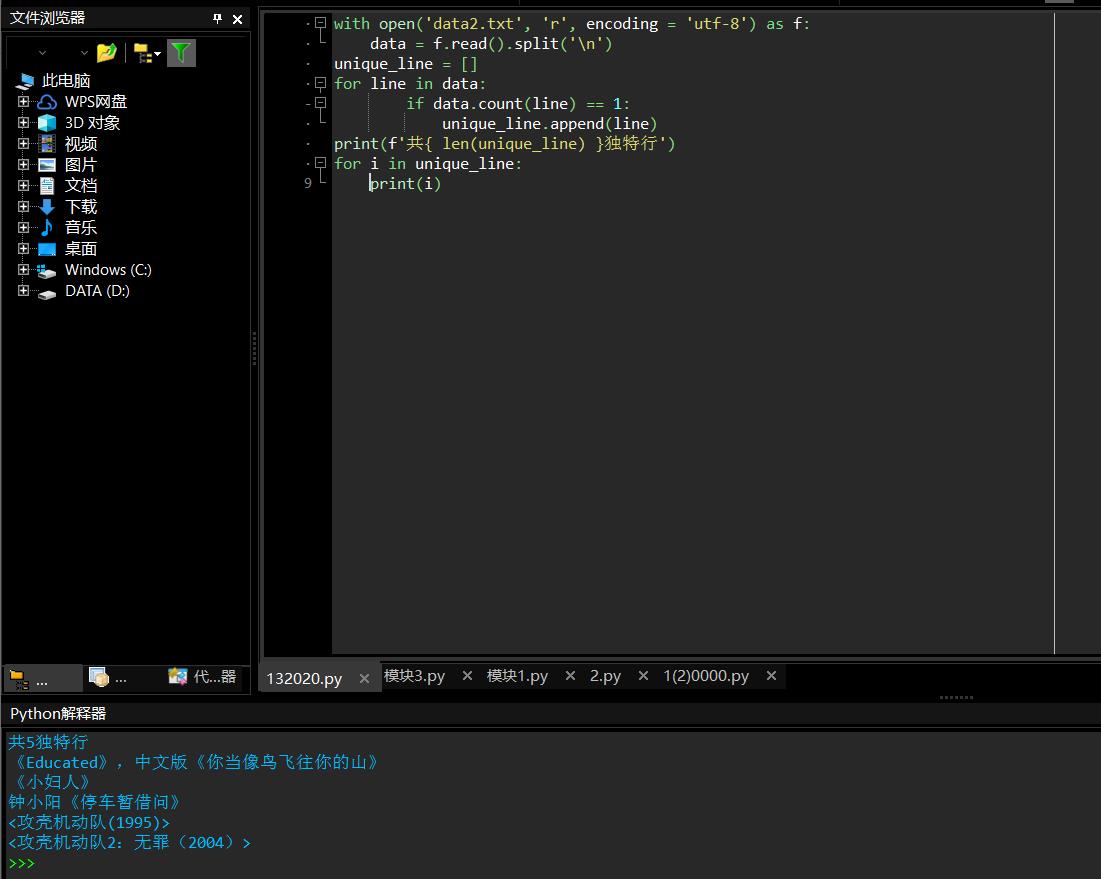Collapse the 'if data.count' fold marker
The height and width of the screenshot is (879, 1101).
coord(320,103)
